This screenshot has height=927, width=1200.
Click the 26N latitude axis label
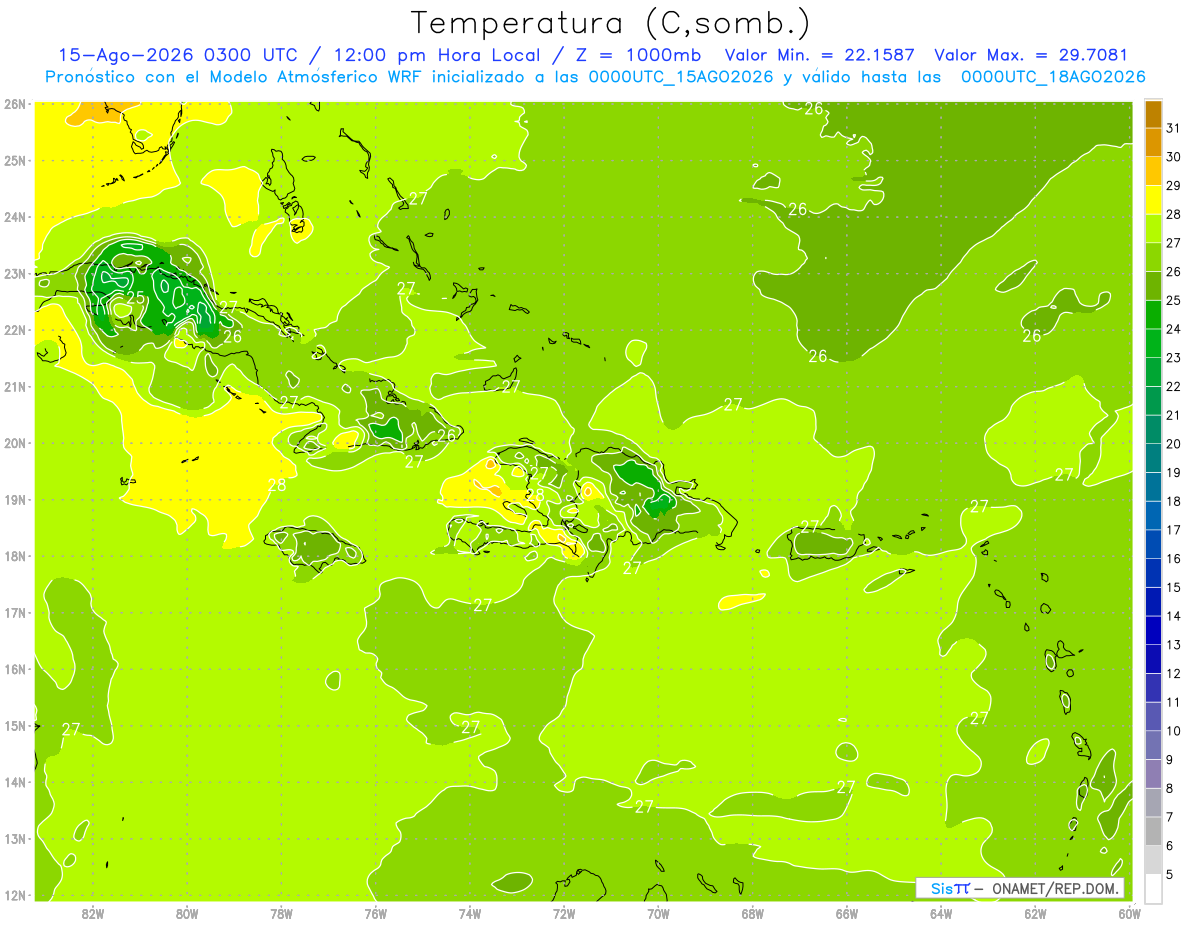(14, 104)
